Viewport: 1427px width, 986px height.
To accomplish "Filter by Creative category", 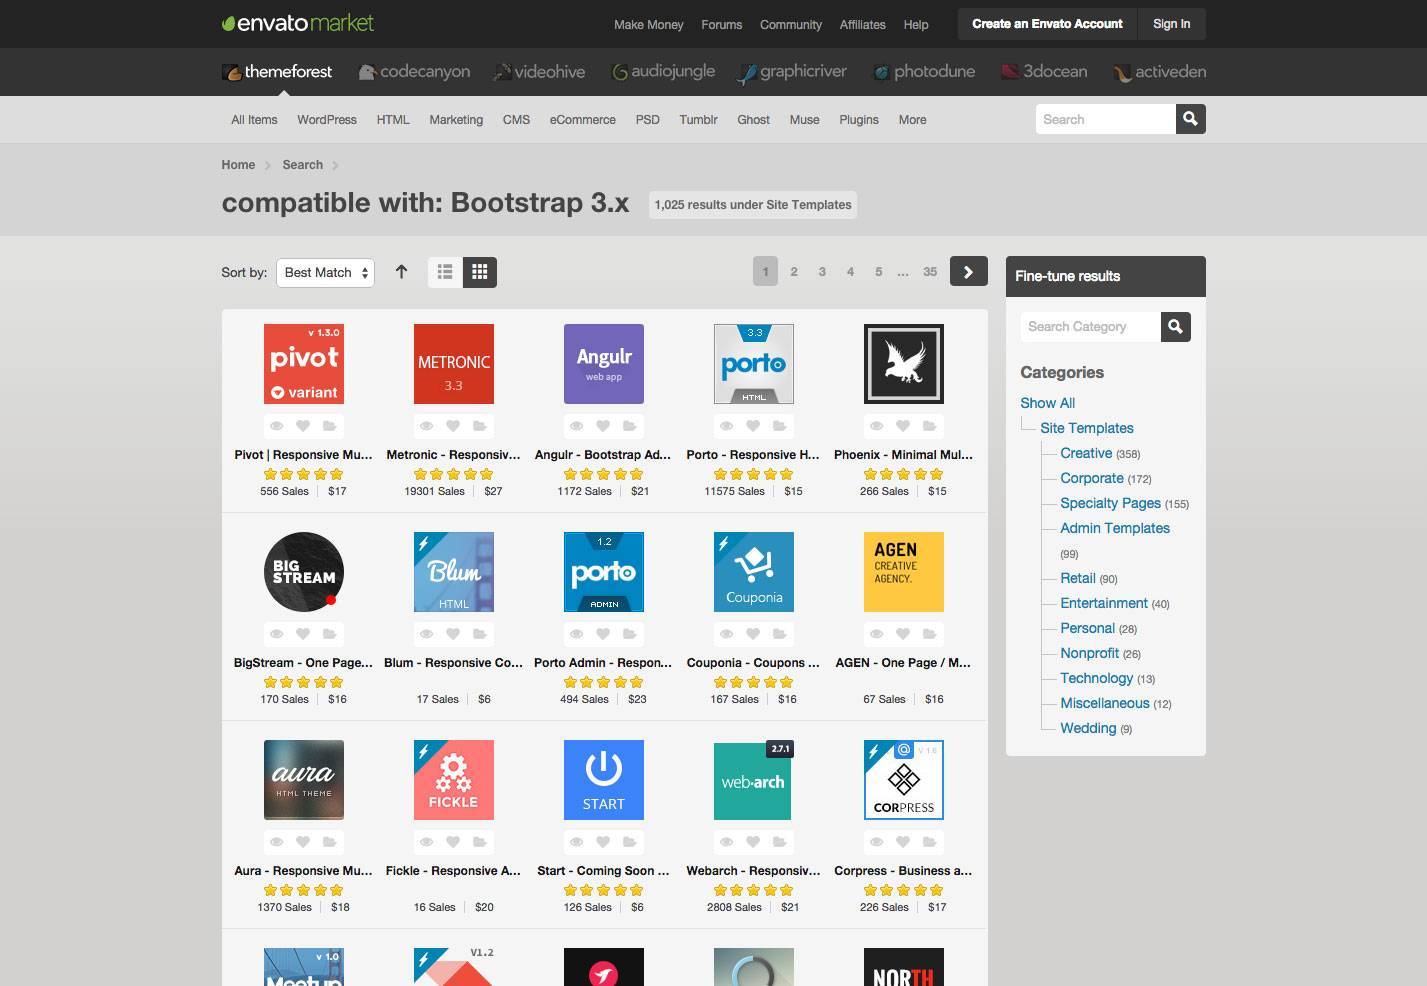I will (1086, 453).
